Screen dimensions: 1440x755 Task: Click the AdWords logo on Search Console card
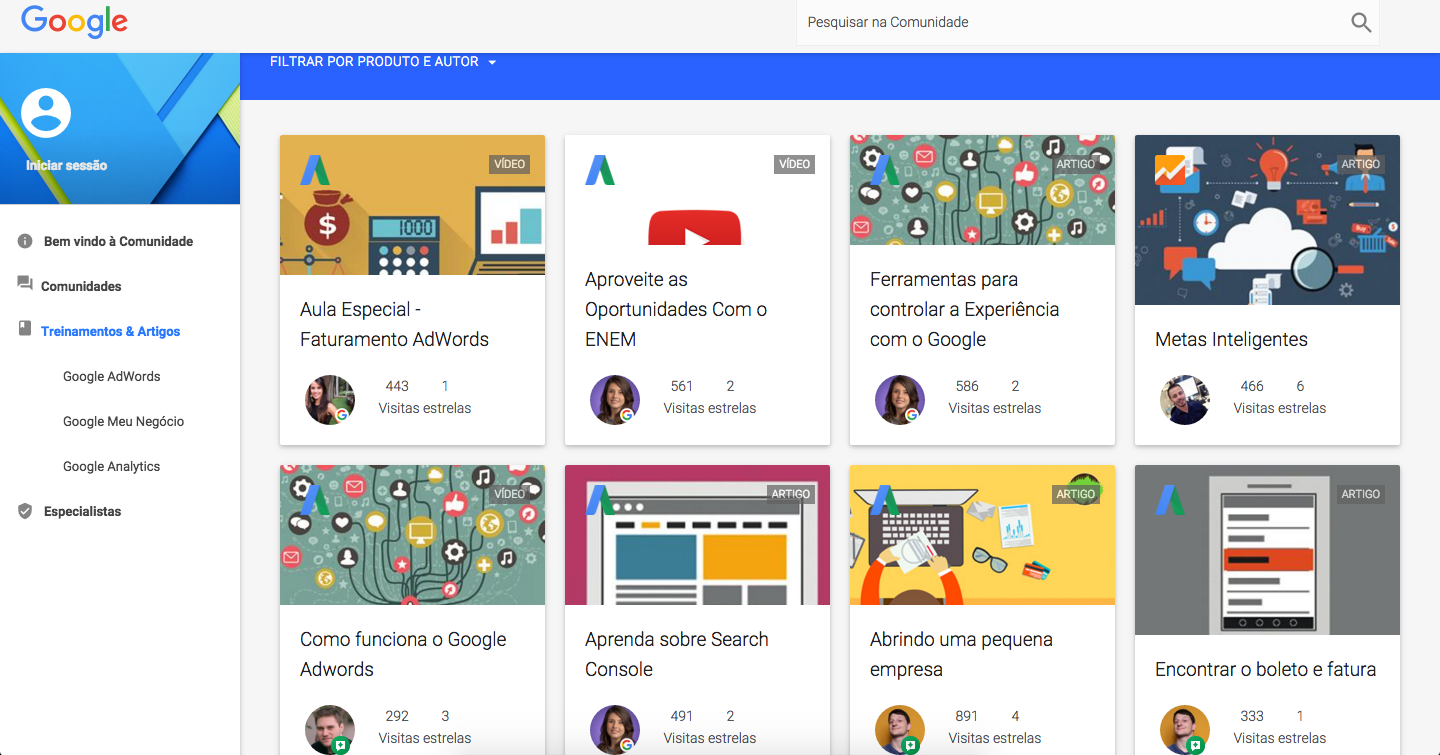(600, 500)
